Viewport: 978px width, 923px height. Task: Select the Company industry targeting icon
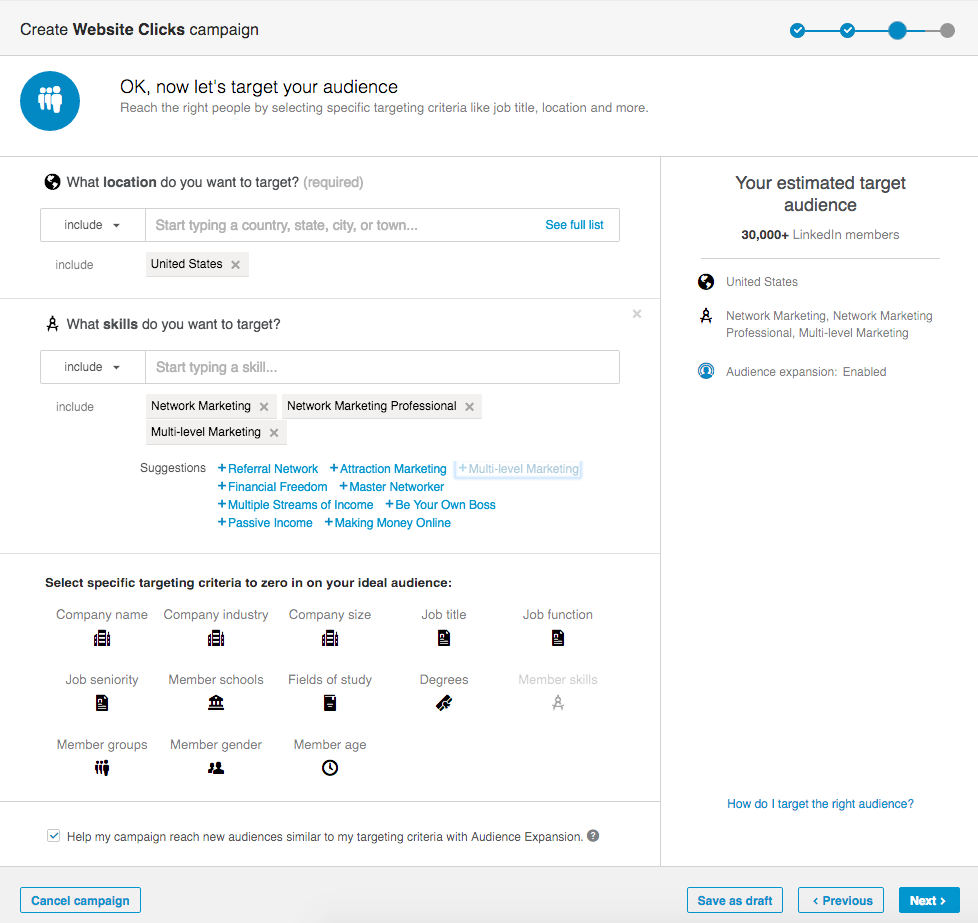click(x=216, y=638)
